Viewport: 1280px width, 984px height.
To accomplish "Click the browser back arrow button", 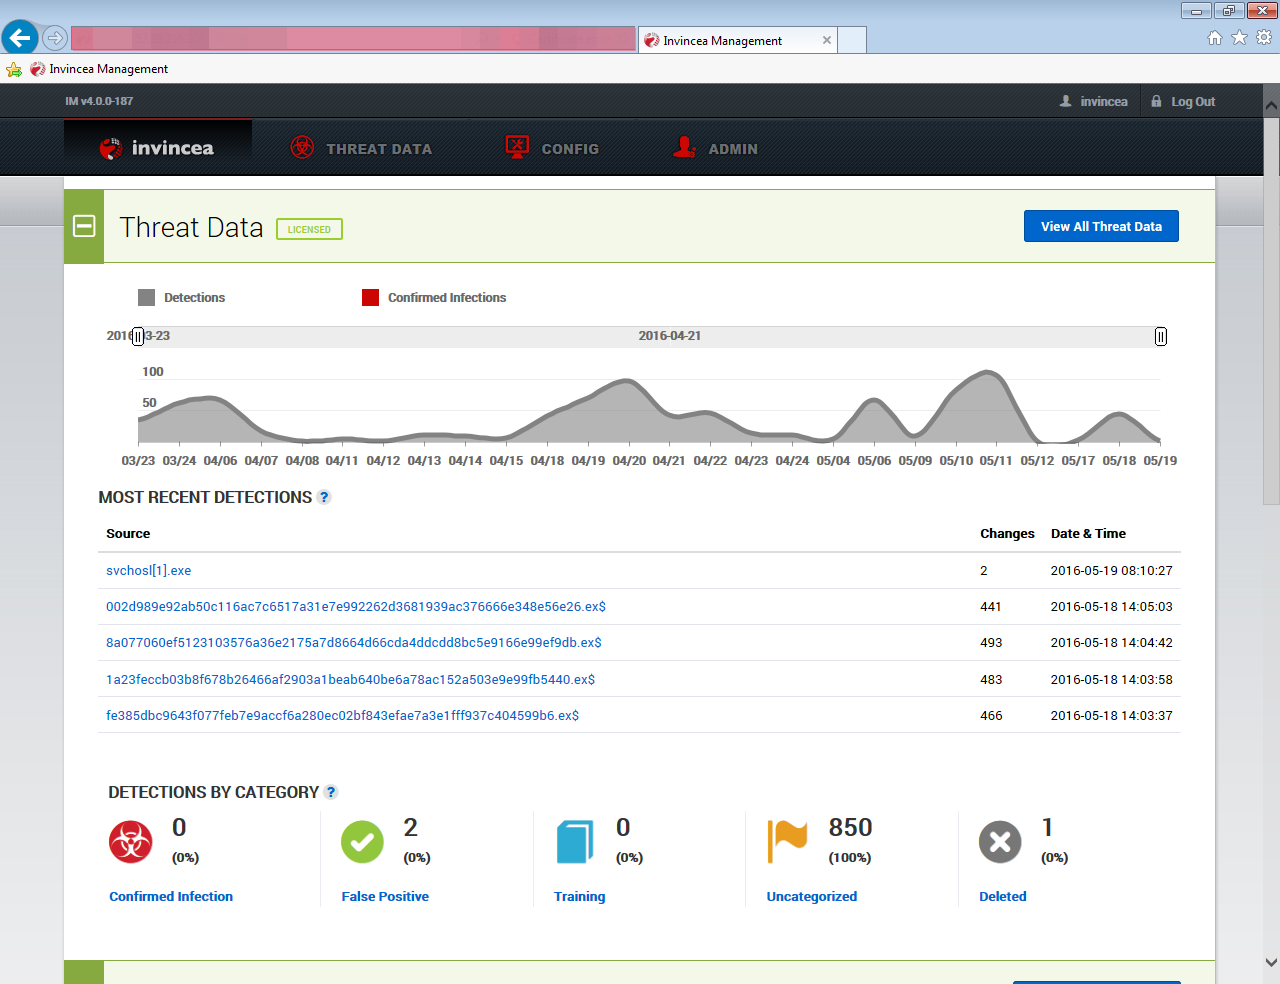I will pyautogui.click(x=20, y=38).
